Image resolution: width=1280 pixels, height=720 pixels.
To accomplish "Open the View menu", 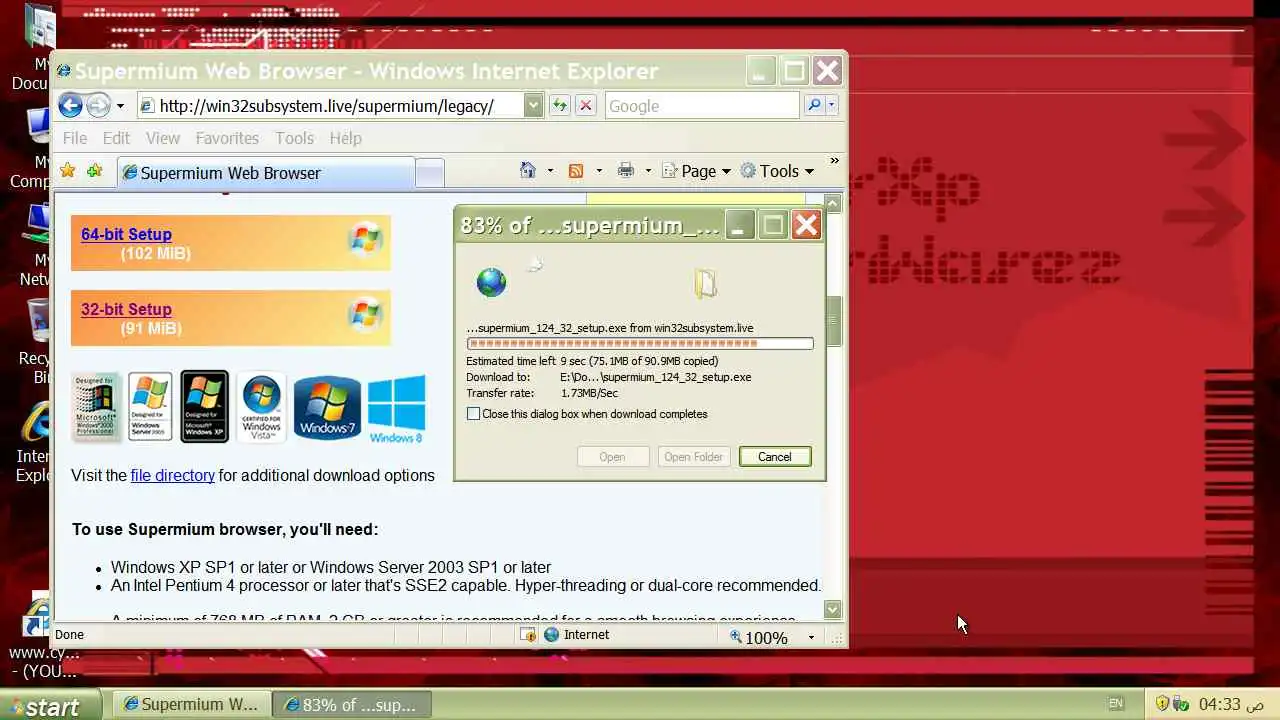I will tap(163, 138).
